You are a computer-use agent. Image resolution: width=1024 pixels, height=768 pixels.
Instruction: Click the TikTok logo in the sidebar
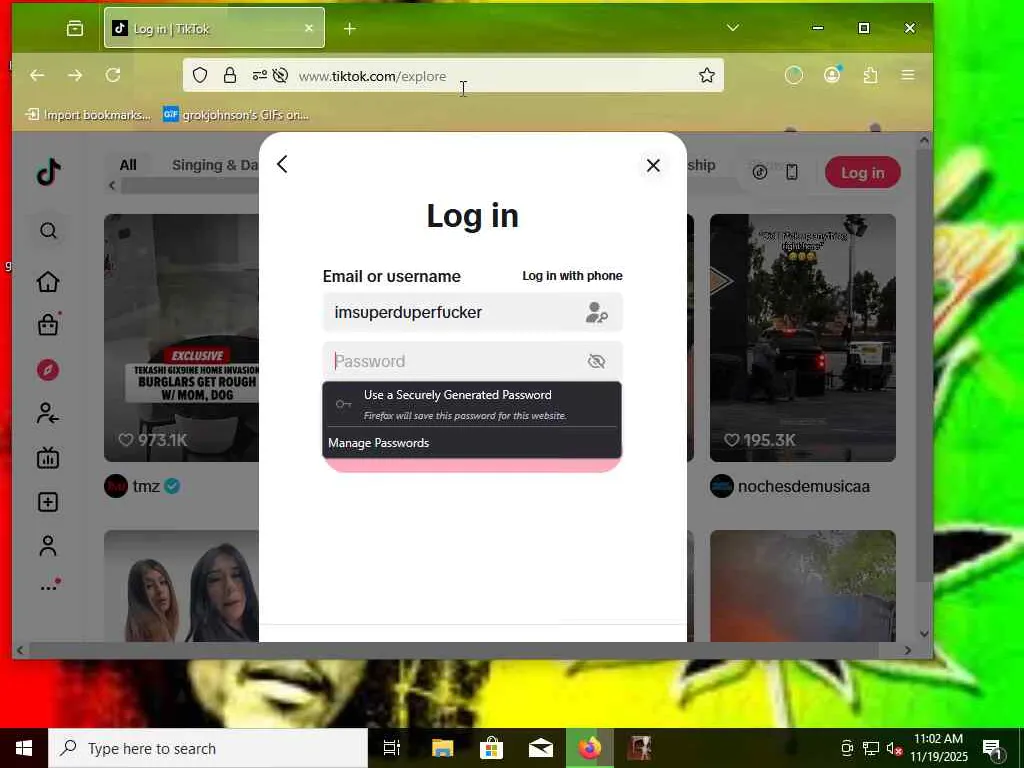(48, 172)
